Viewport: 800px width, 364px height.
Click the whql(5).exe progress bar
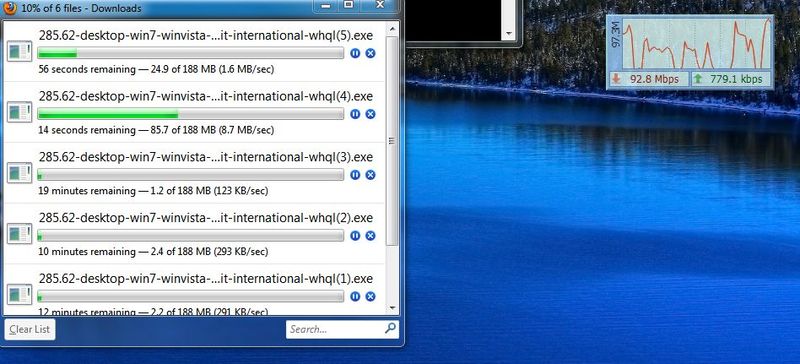click(x=191, y=53)
